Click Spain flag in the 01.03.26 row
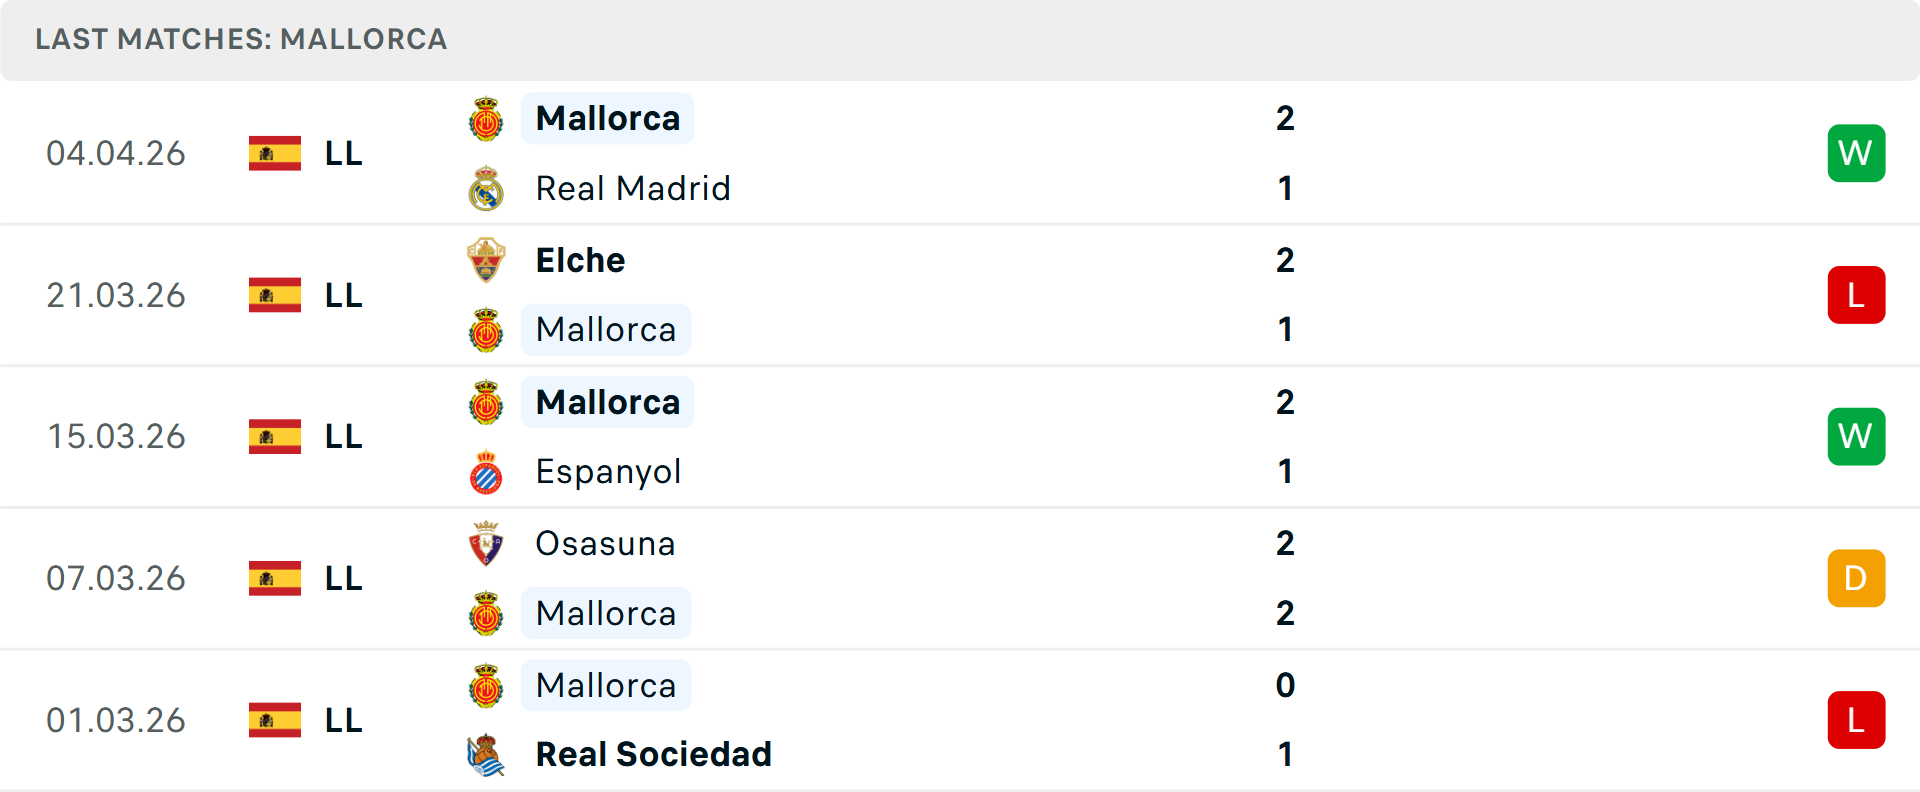1920x792 pixels. point(275,720)
